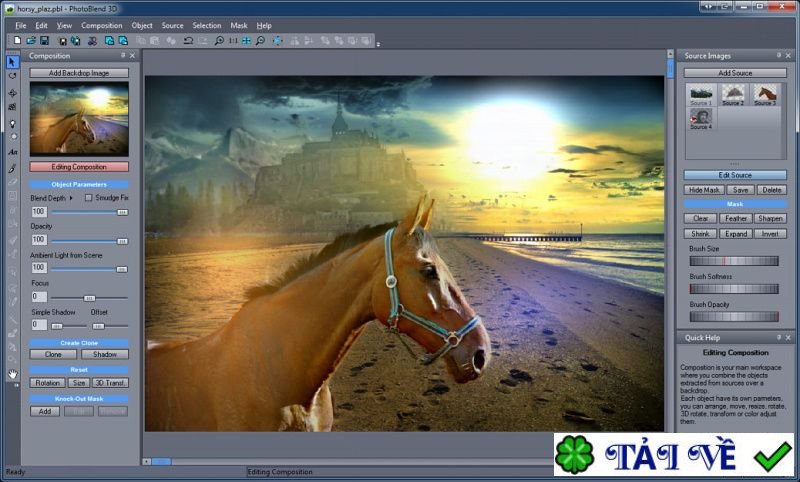
Task: Click the 3D Transf. reset button
Action: point(110,383)
